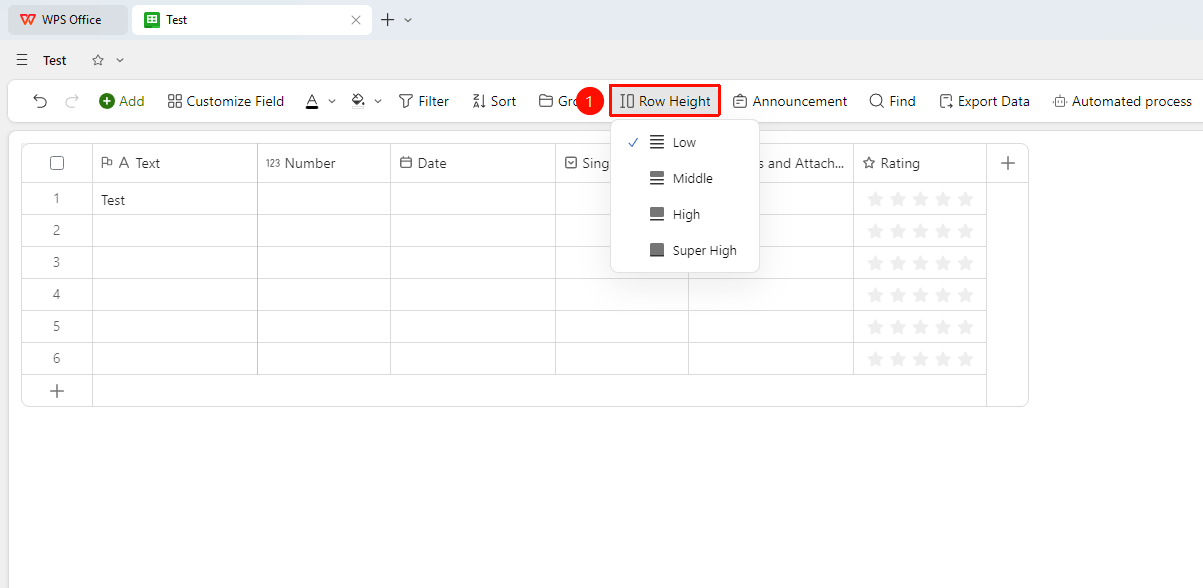Expand the font color dropdown arrow
Viewport: 1203px width, 588px height.
pos(332,101)
